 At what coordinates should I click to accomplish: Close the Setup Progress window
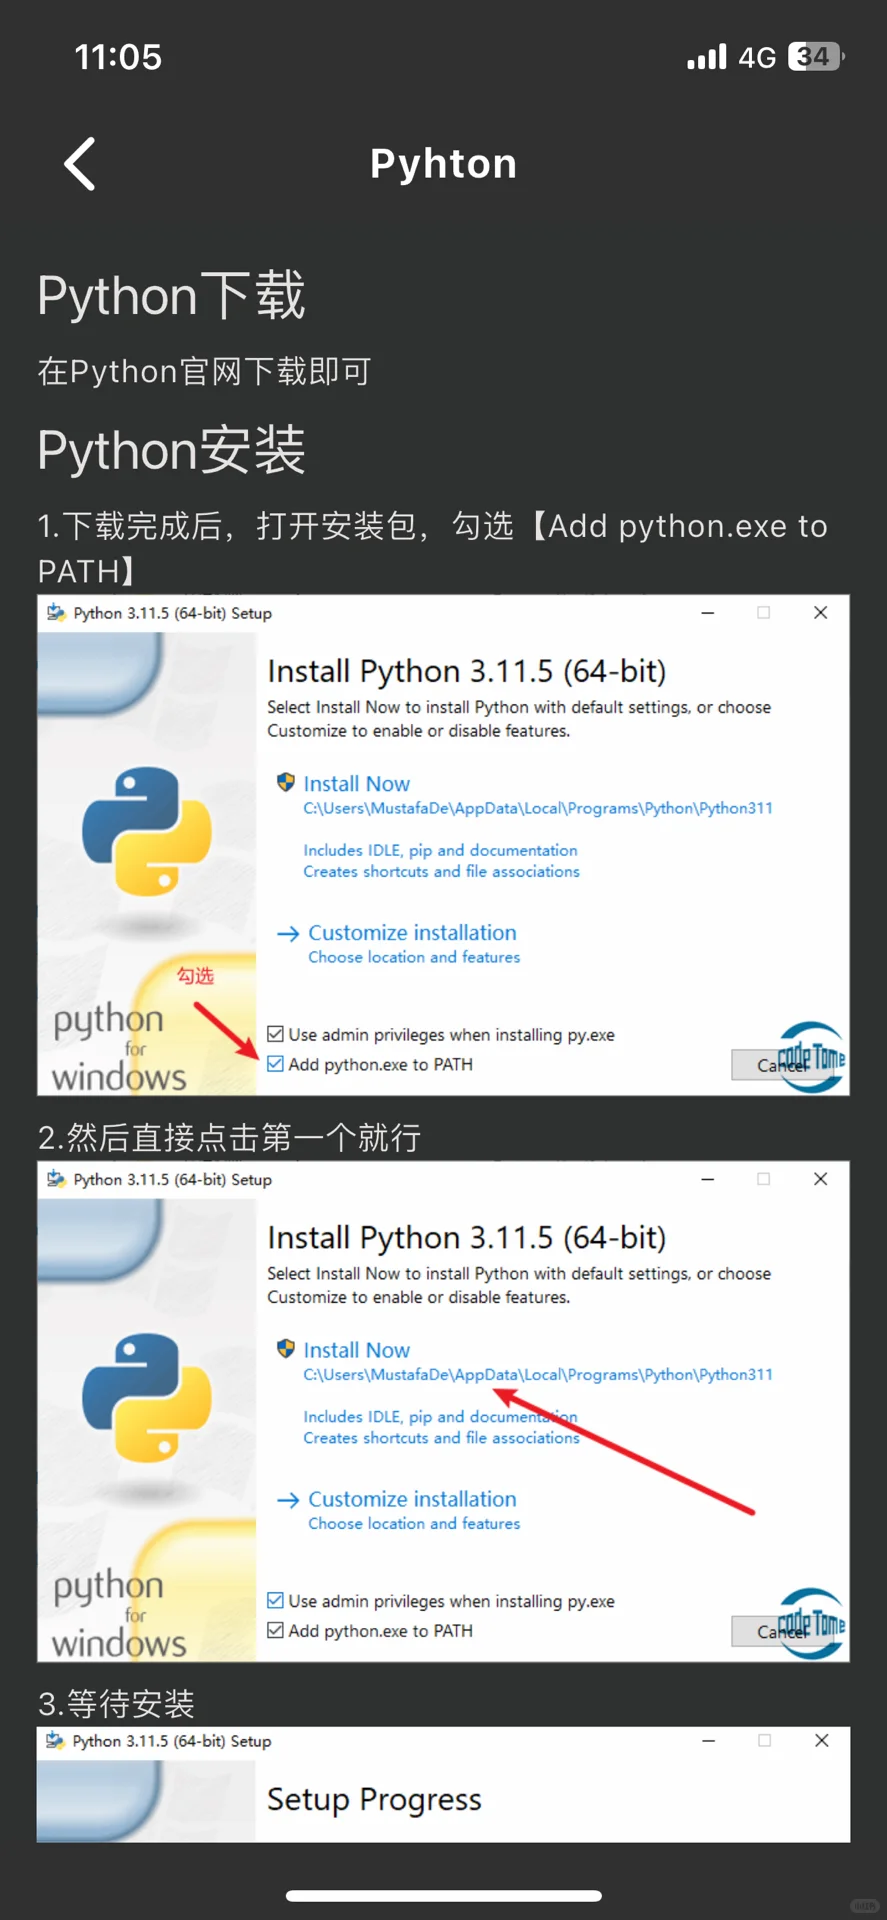tap(822, 1741)
